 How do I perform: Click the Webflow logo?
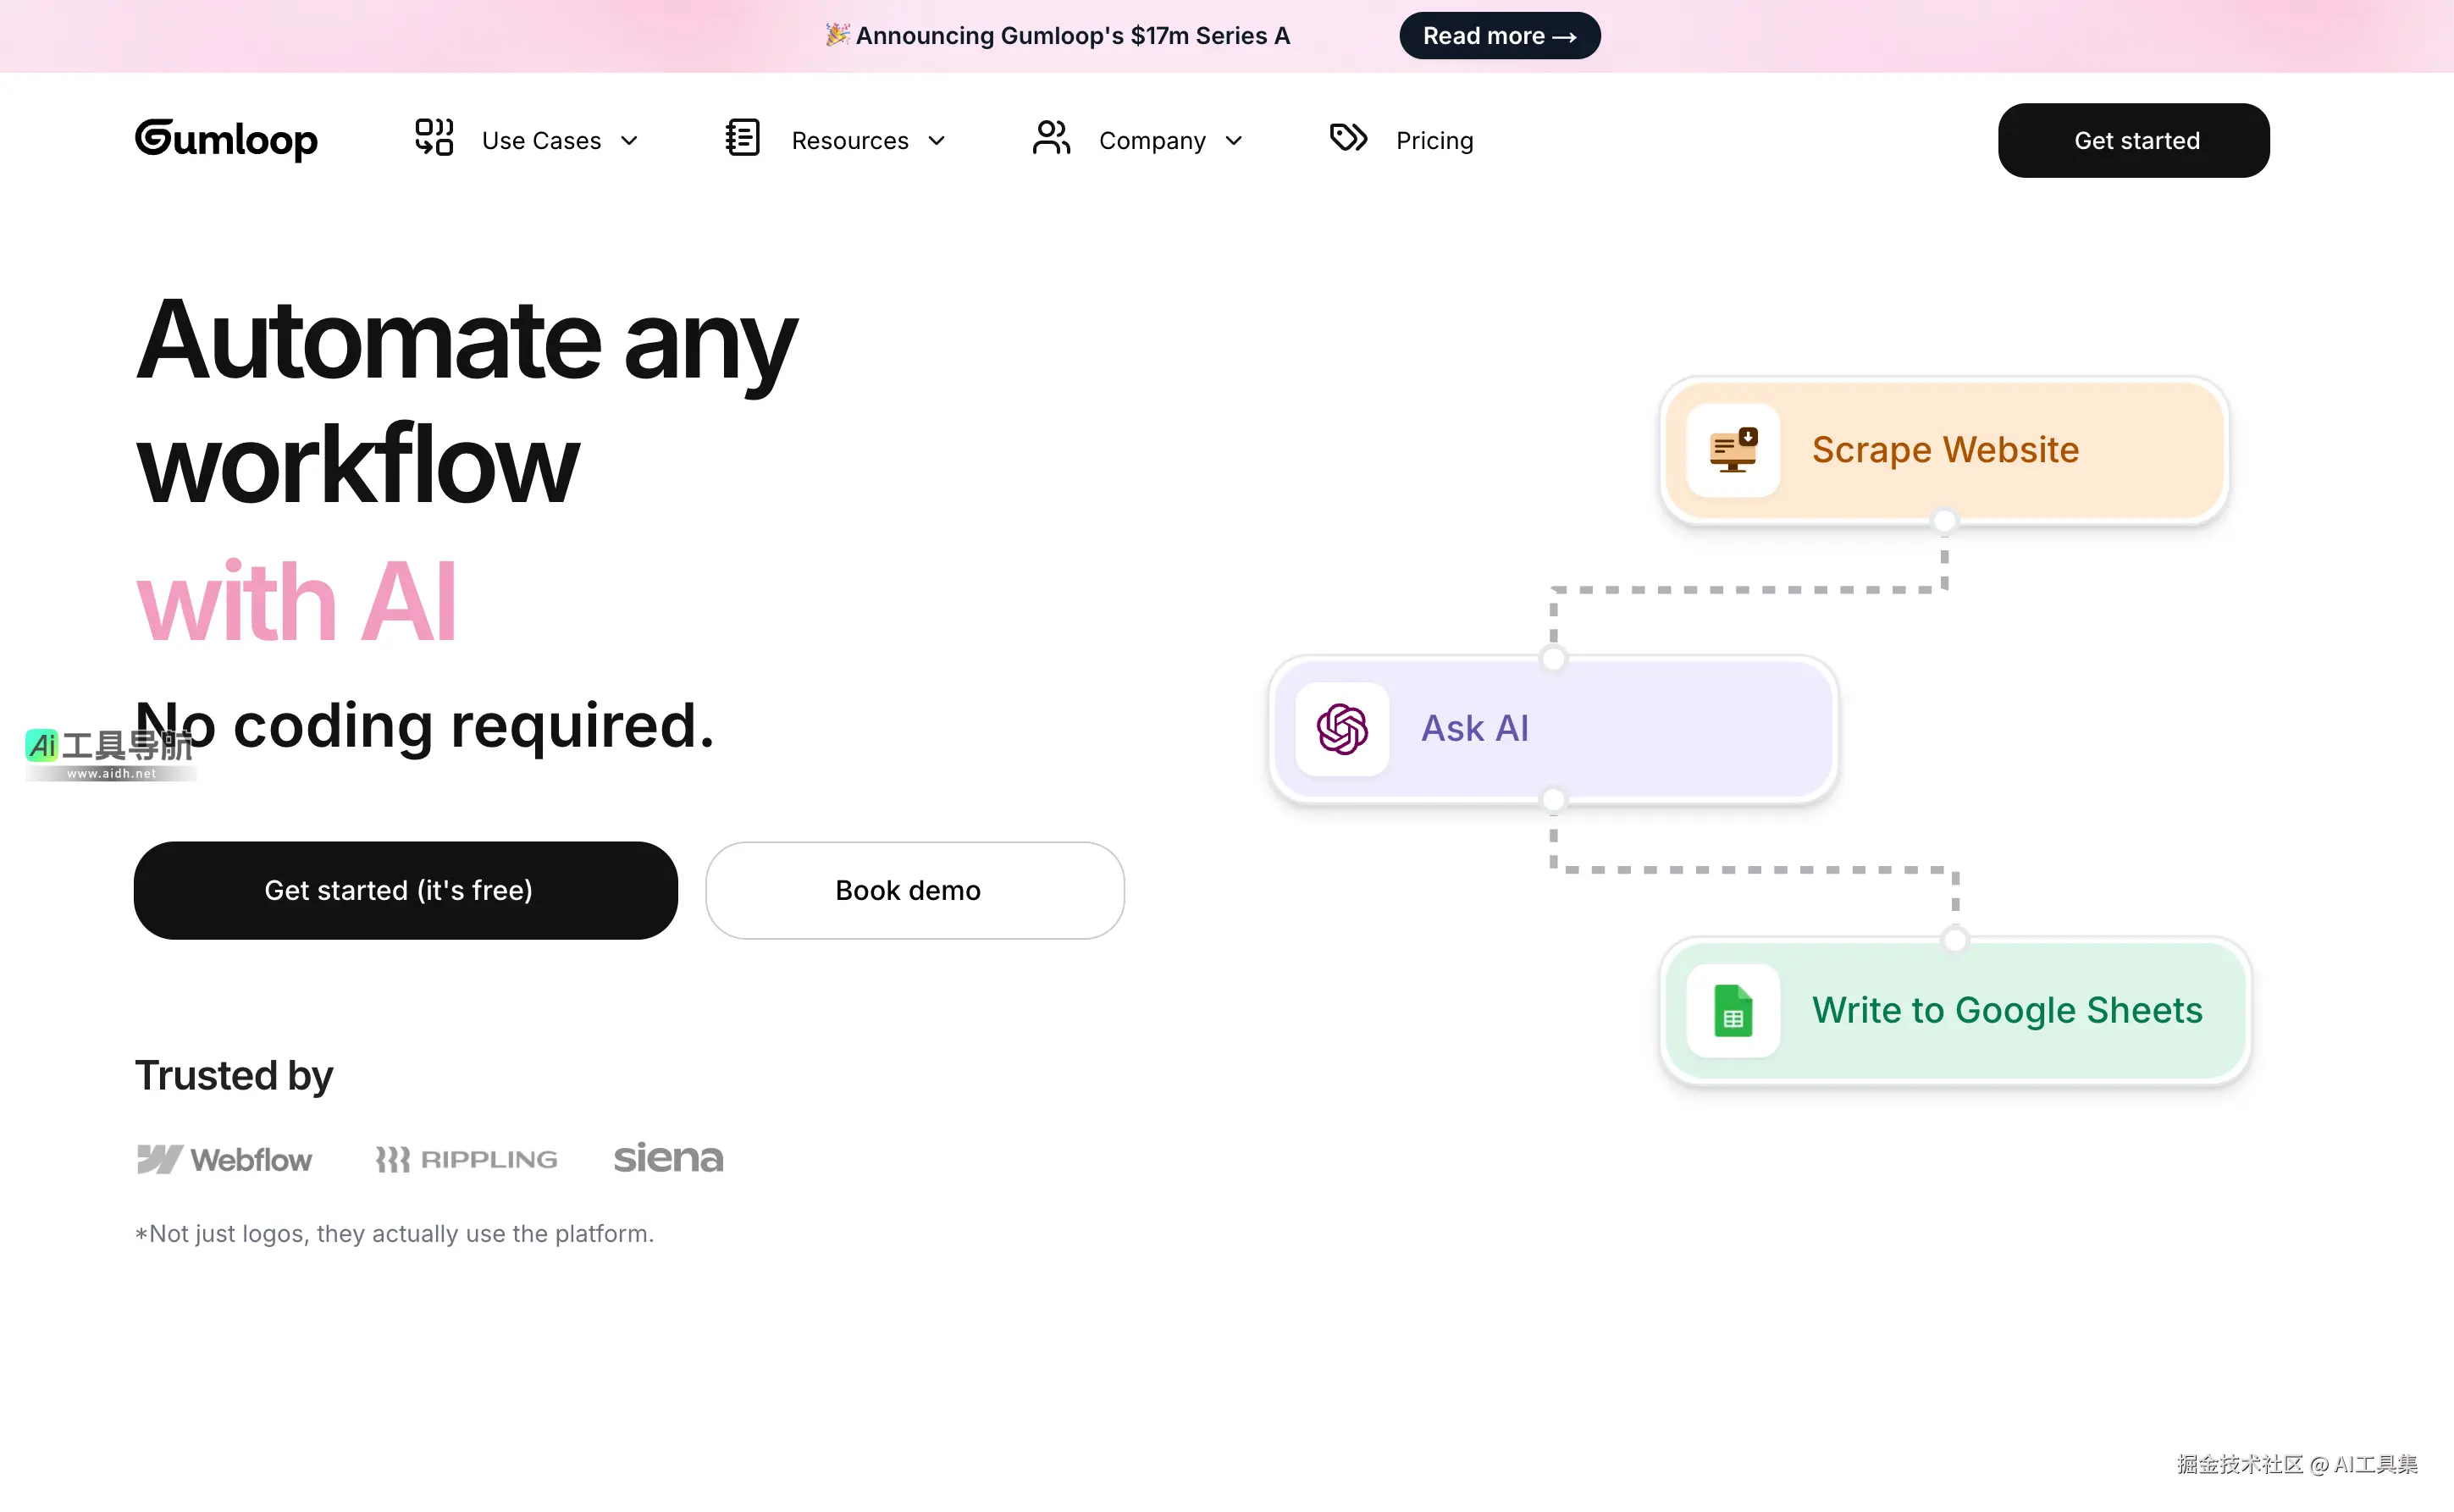[x=224, y=1159]
